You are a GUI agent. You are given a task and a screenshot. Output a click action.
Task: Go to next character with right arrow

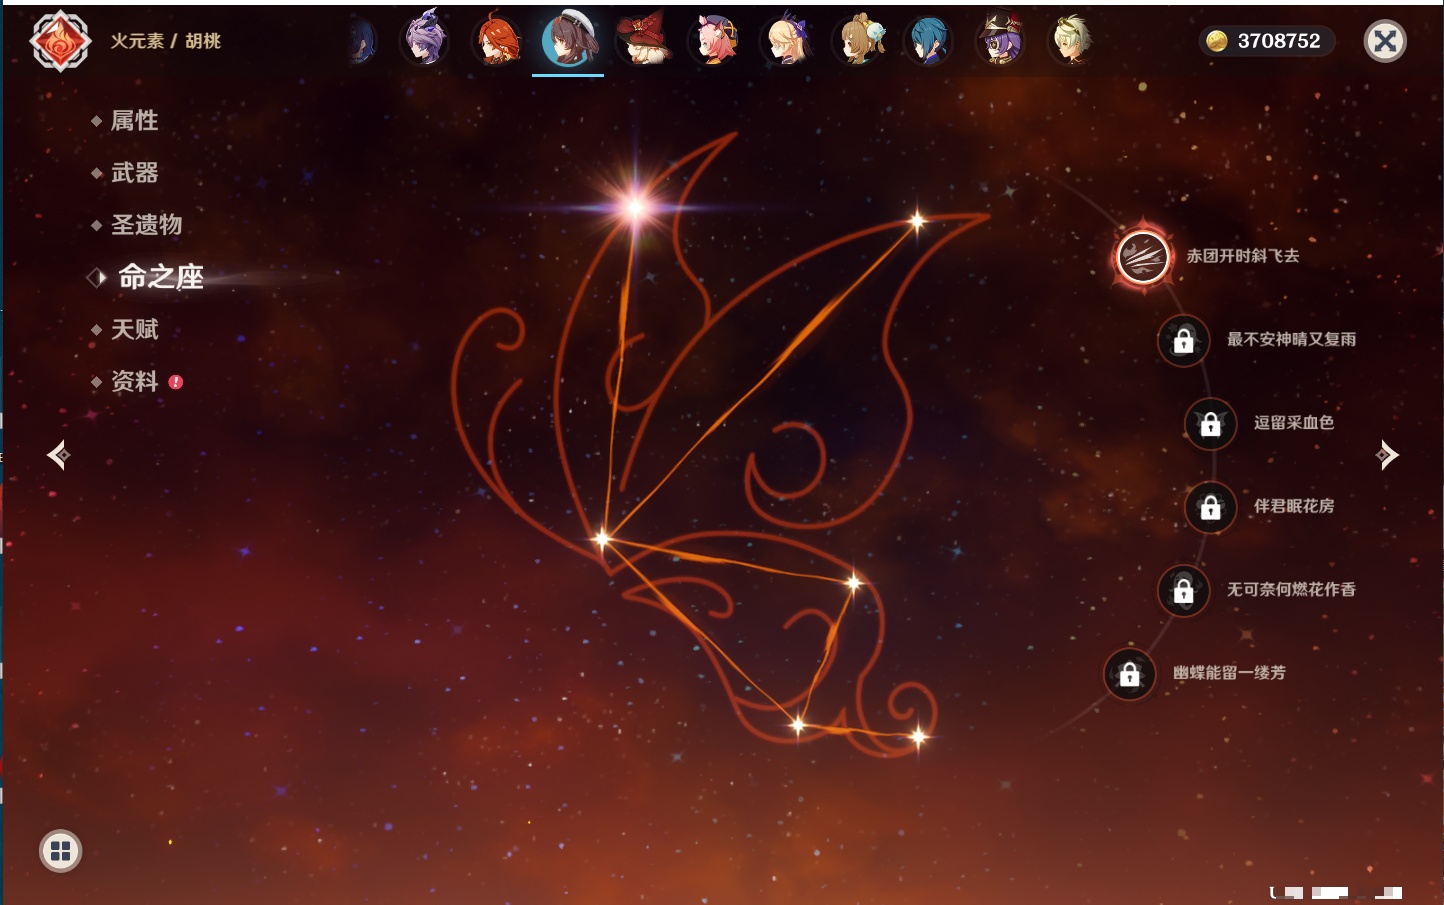coord(1387,455)
